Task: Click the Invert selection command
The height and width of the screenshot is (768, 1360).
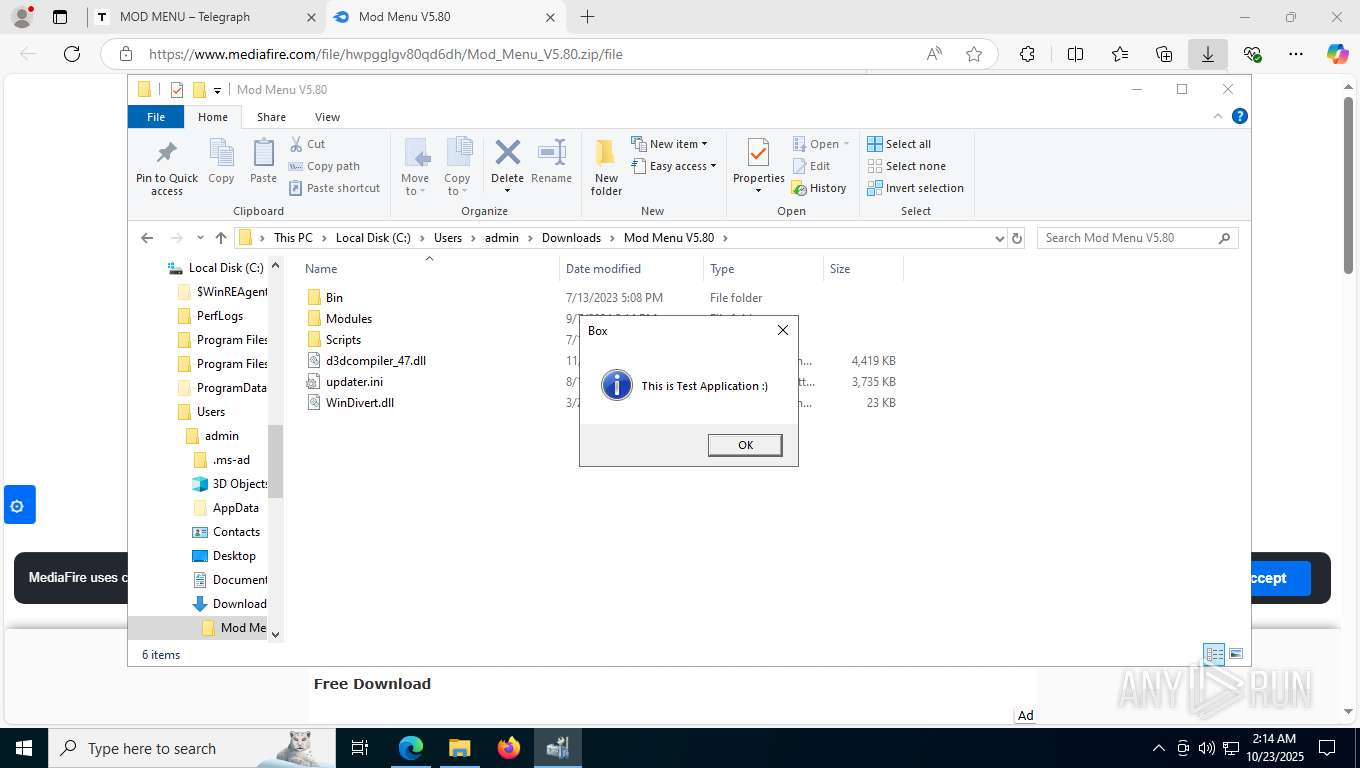Action: pyautogui.click(x=915, y=188)
